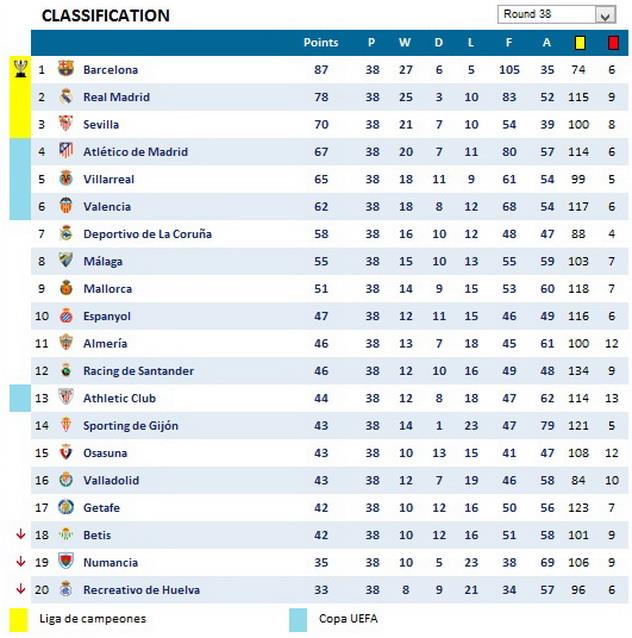Open the Villarreal team link
Image resolution: width=632 pixels, height=638 pixels.
(x=108, y=179)
